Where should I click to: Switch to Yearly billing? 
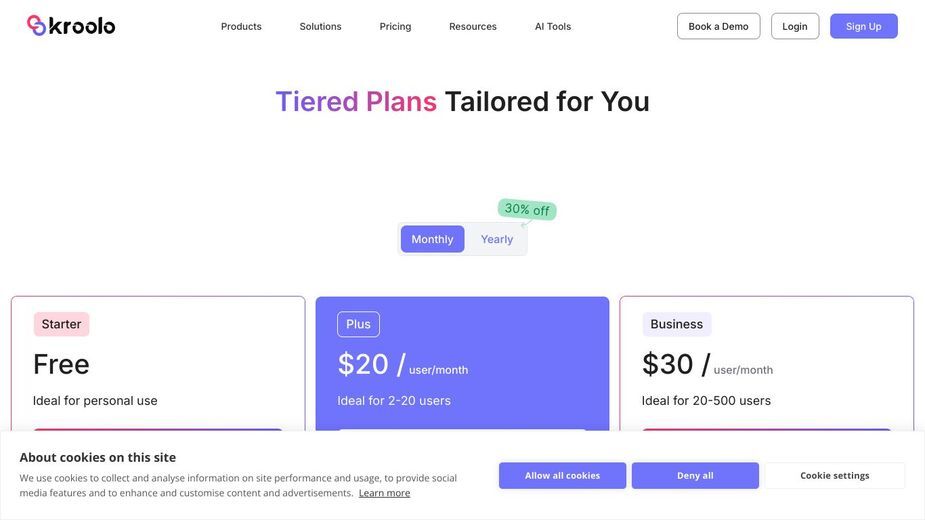pyautogui.click(x=497, y=239)
